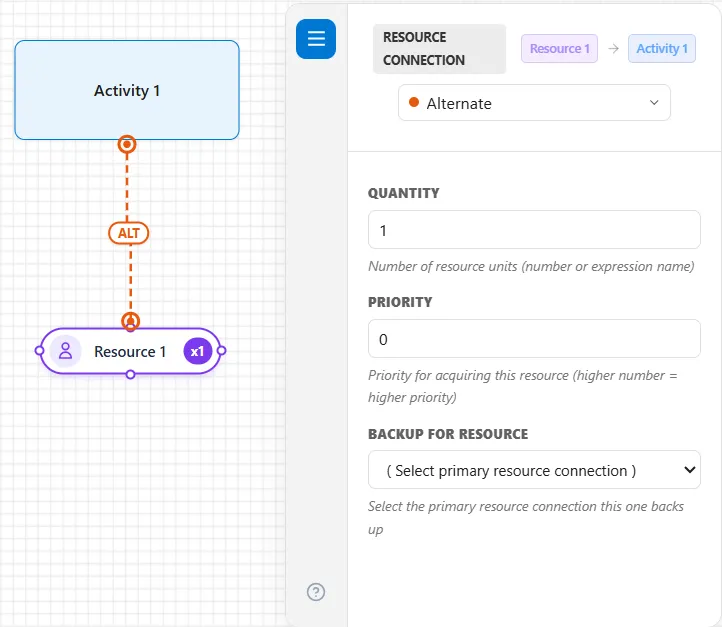Click the x1 quantity badge on Resource 1

(198, 351)
